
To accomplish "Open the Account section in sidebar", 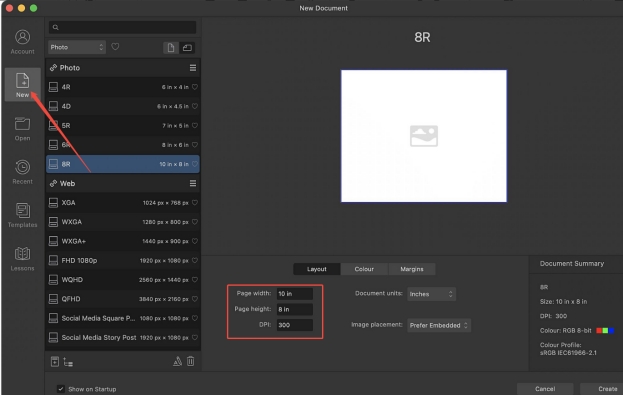I will click(22, 42).
